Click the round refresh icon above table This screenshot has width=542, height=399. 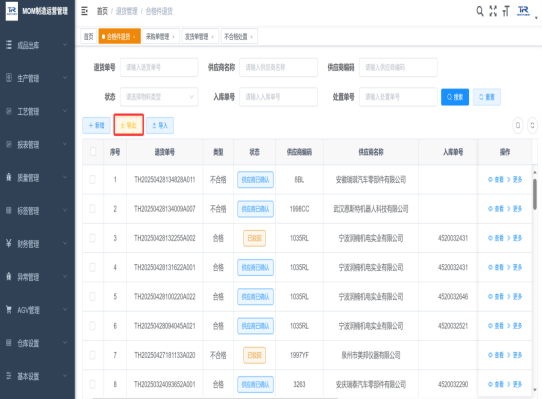click(532, 125)
